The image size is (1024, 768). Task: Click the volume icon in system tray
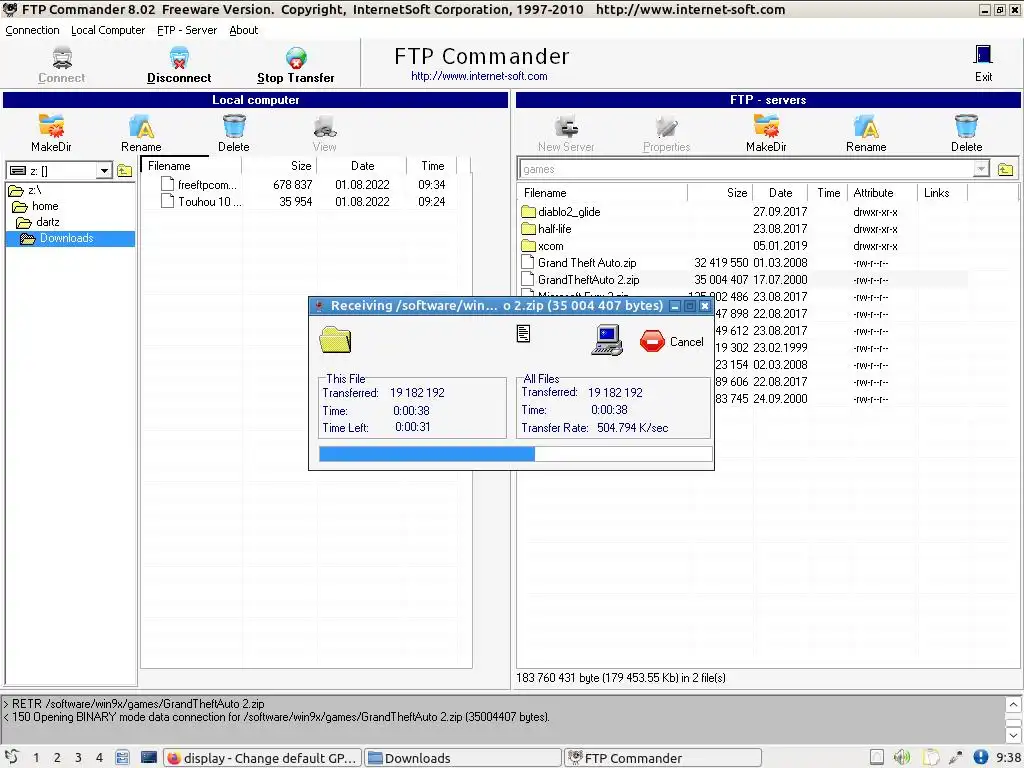tap(902, 757)
